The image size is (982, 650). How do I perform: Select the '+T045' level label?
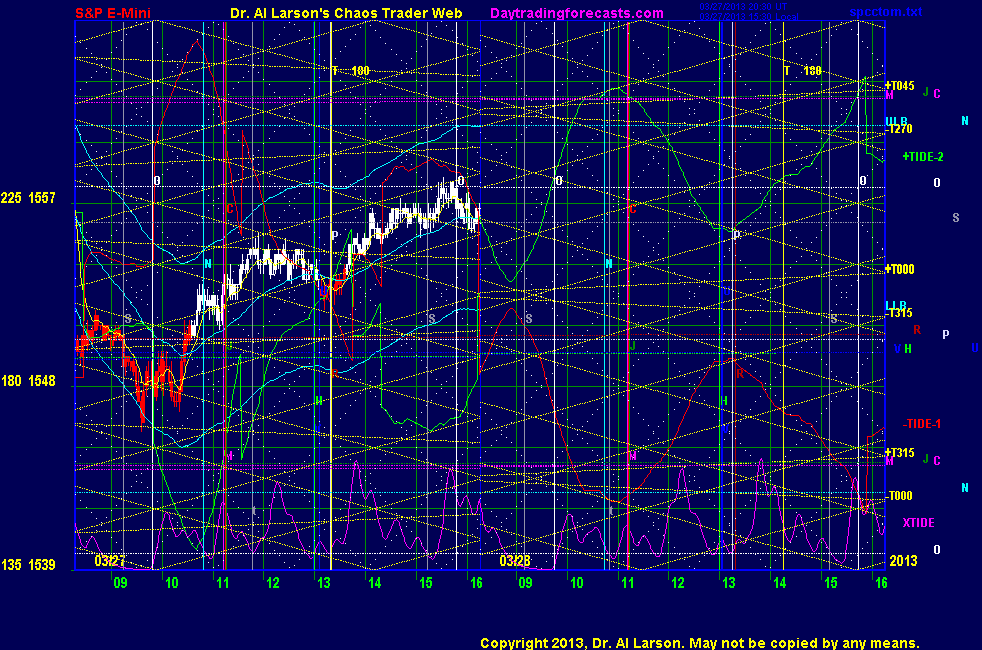[x=900, y=86]
